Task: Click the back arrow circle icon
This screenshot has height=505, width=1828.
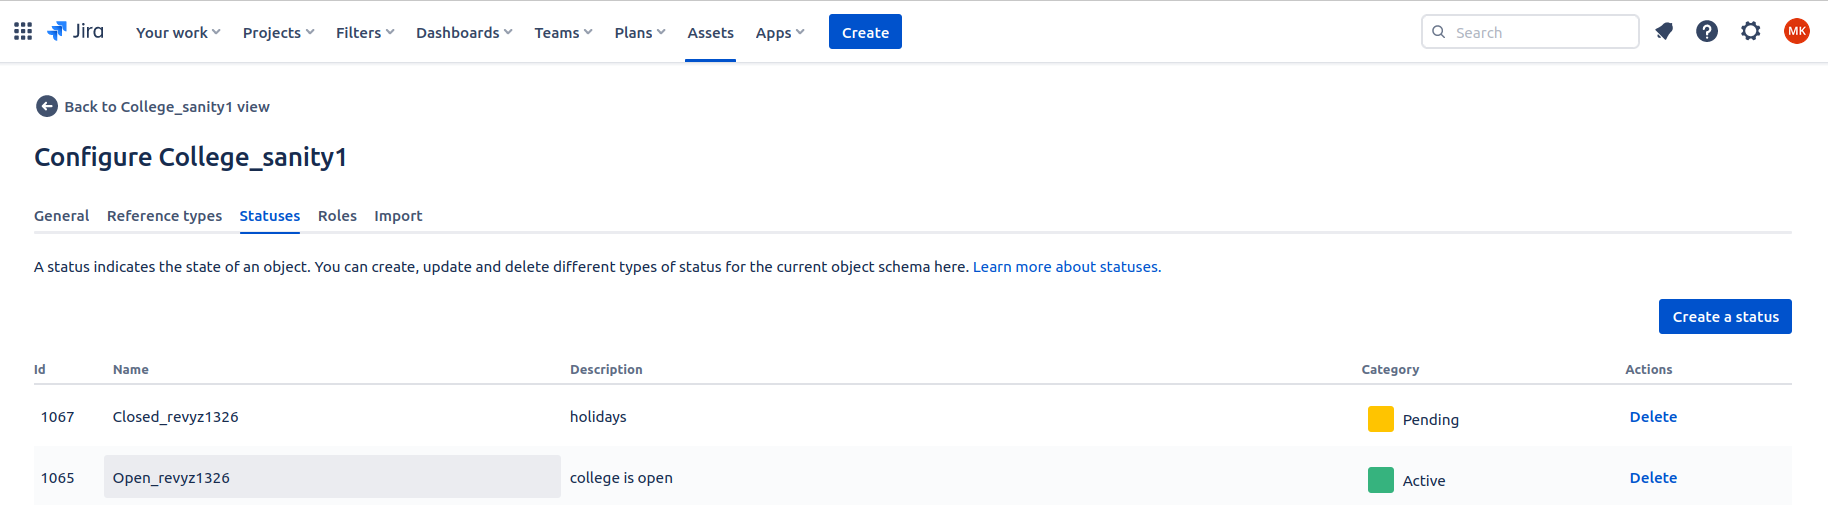Action: point(46,107)
